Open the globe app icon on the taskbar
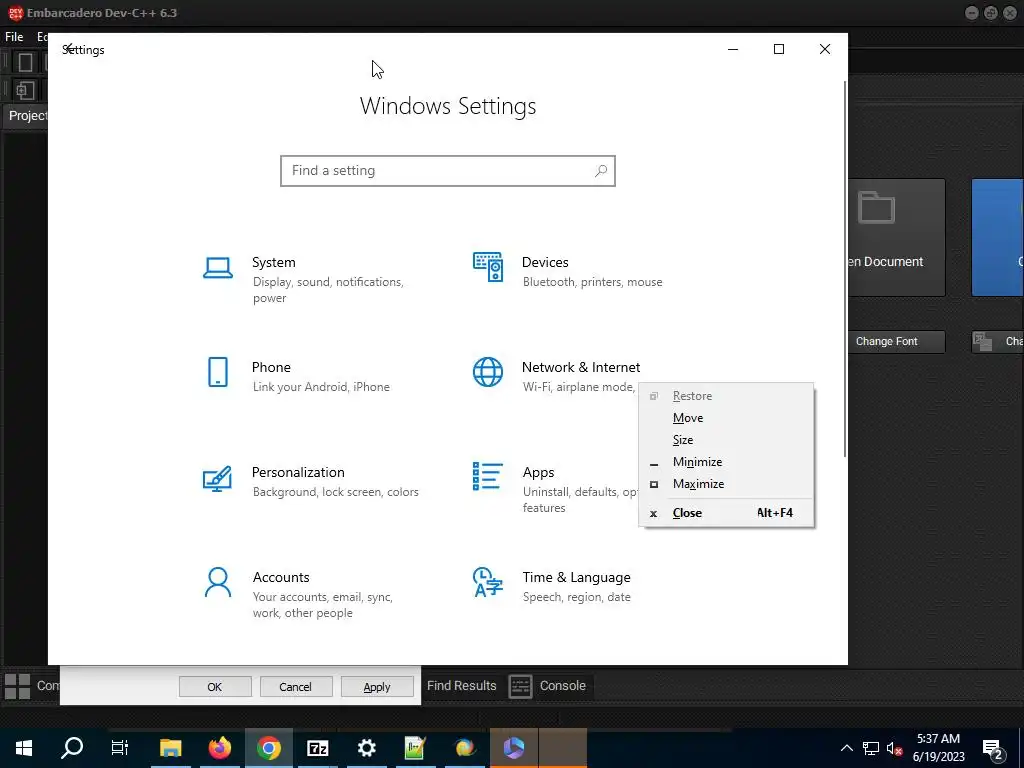 coord(464,748)
